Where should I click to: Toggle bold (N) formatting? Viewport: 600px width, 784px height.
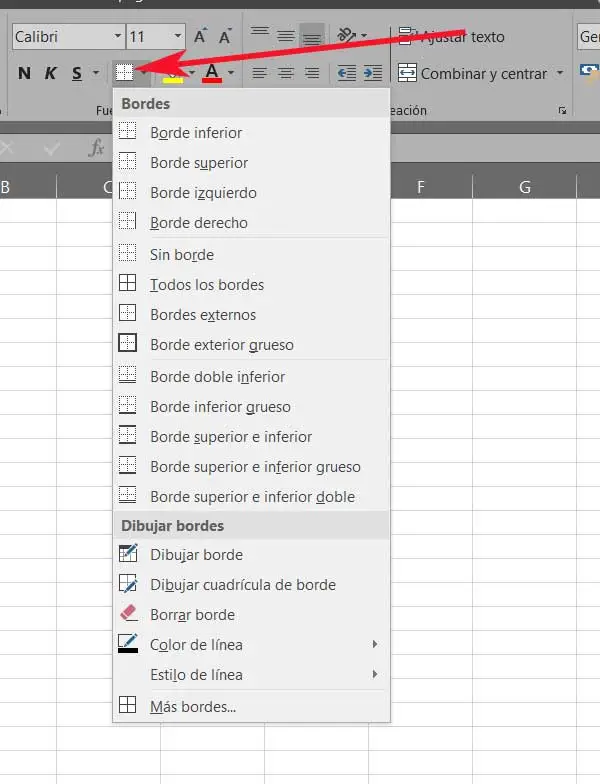tap(24, 73)
